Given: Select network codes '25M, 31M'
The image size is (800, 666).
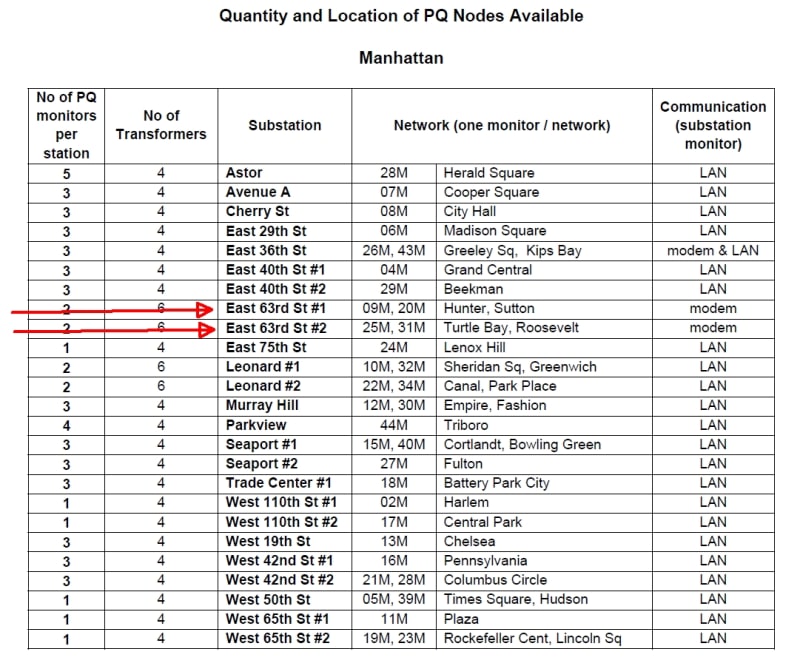Looking at the screenshot, I should coord(394,328).
